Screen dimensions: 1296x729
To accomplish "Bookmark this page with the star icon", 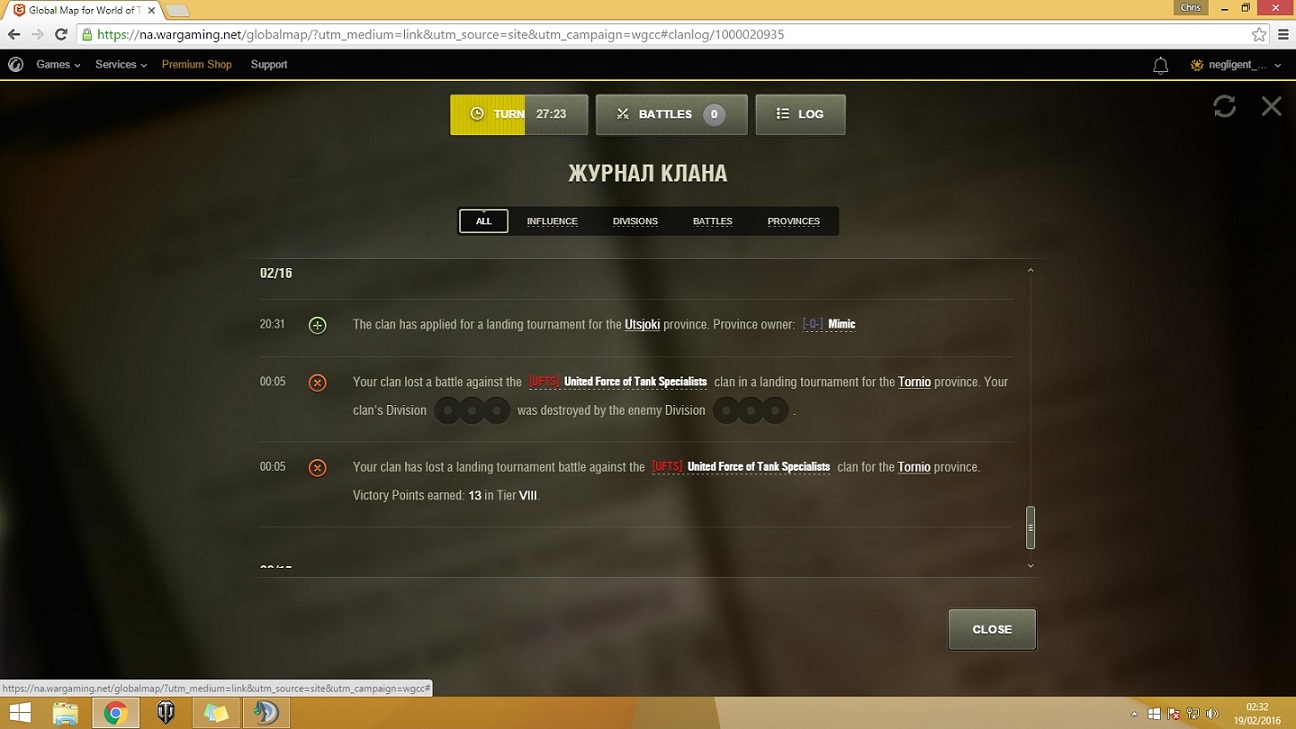I will coord(1258,34).
